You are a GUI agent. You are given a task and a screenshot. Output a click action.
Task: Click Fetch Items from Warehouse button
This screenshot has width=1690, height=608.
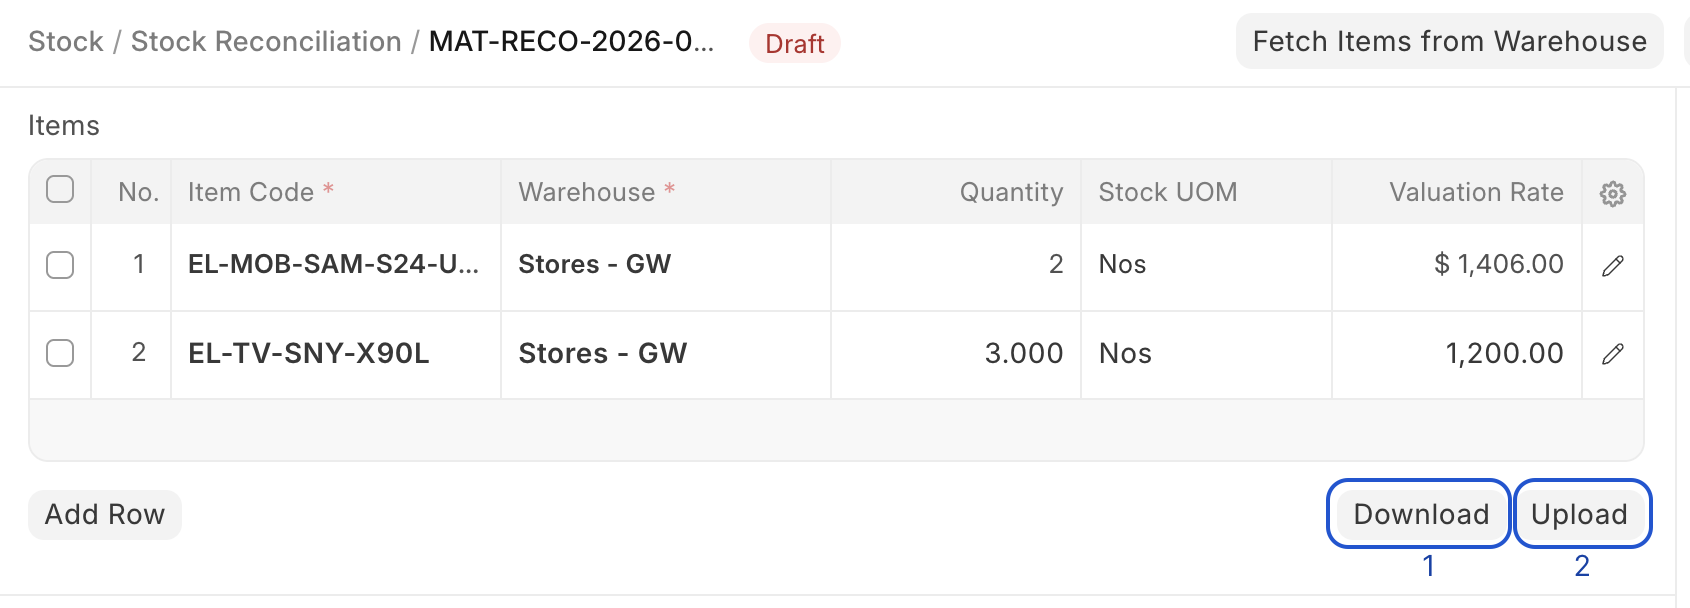pyautogui.click(x=1449, y=42)
